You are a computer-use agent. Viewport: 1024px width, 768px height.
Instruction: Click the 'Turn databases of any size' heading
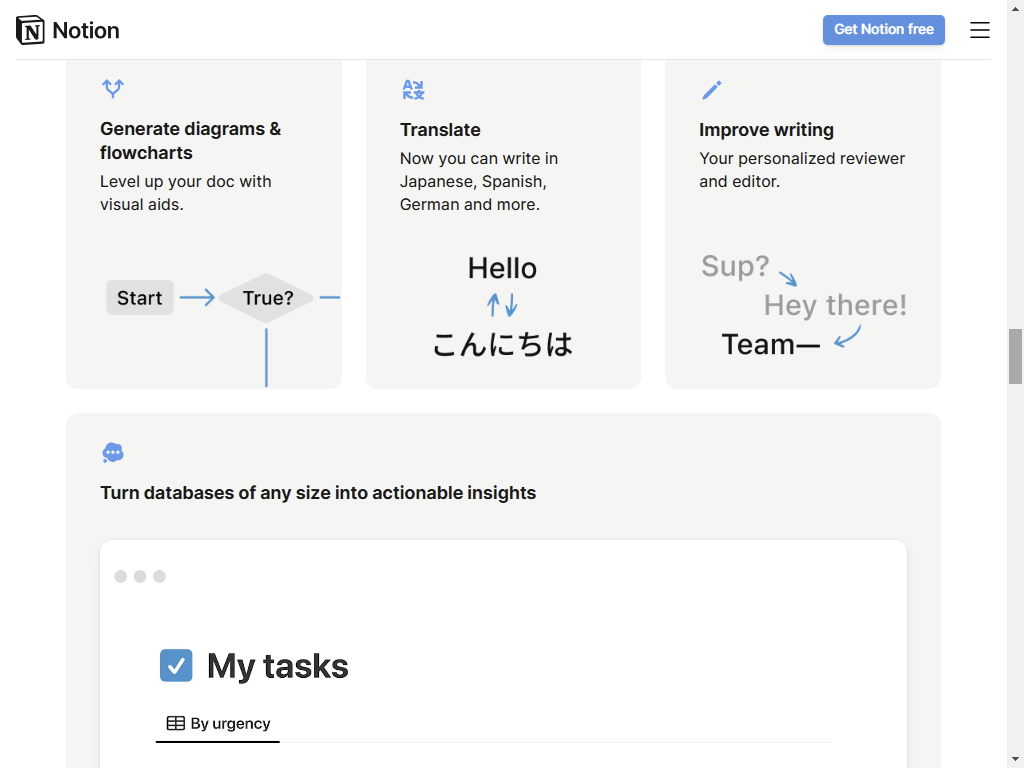[x=318, y=492]
